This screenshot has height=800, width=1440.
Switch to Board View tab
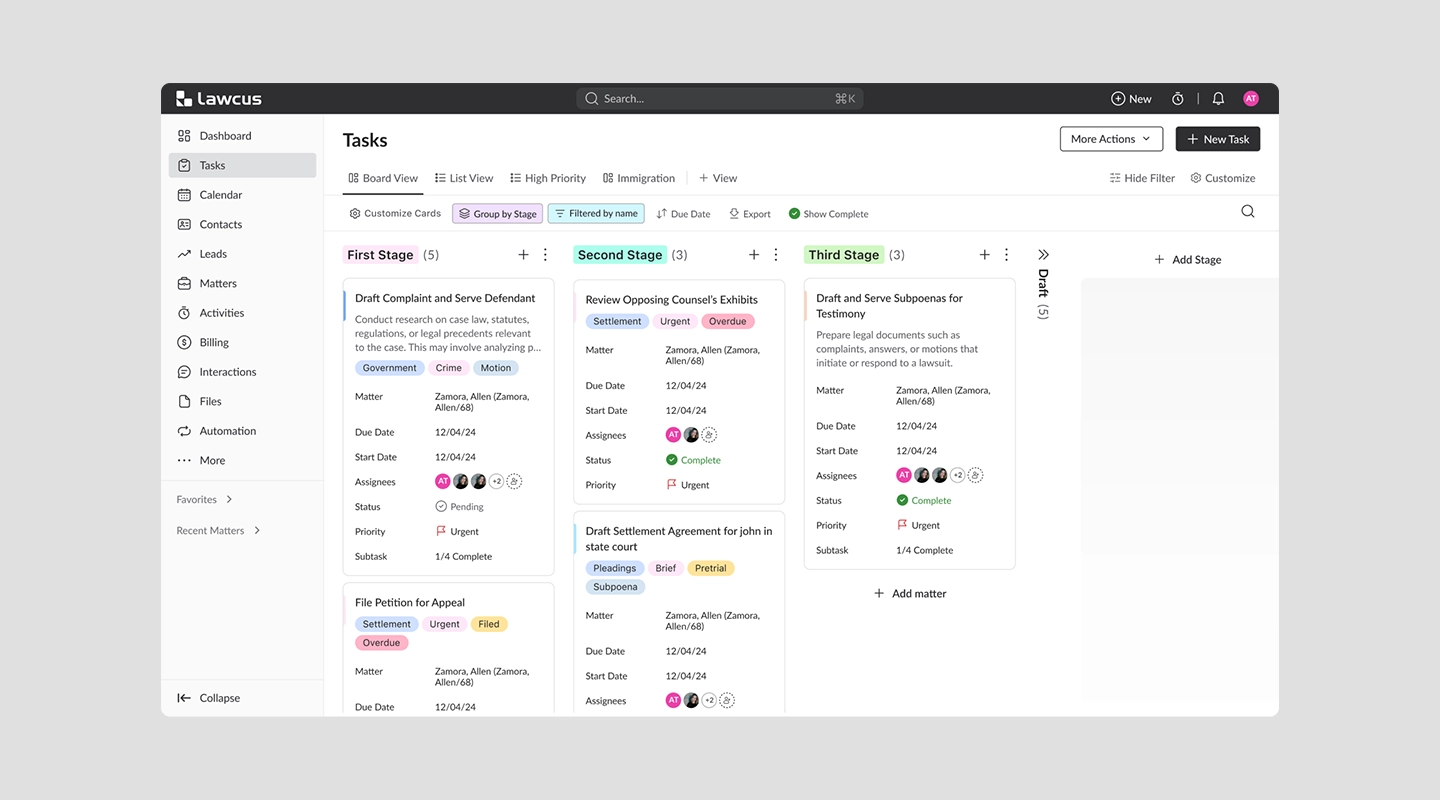click(383, 178)
